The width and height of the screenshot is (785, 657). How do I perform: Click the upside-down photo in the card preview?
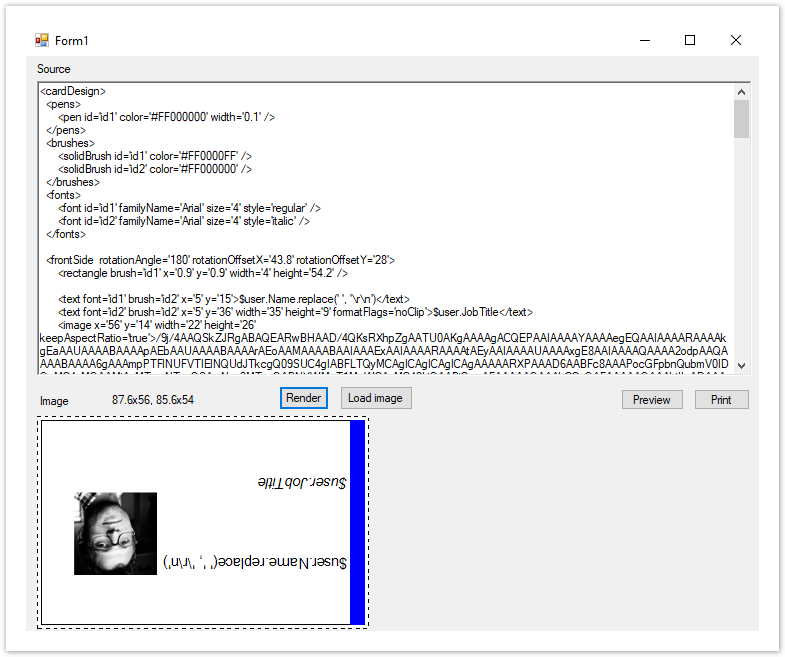tap(115, 533)
